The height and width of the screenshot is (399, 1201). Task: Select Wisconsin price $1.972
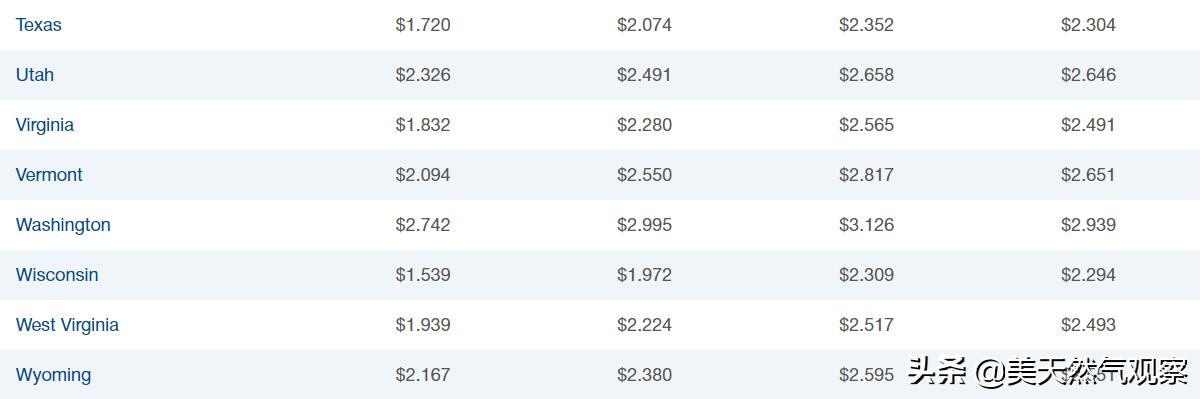coord(644,275)
